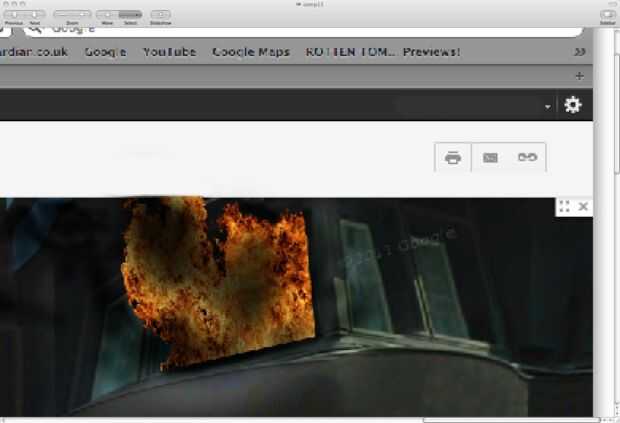
Task: Click the link chain icon
Action: 527,157
